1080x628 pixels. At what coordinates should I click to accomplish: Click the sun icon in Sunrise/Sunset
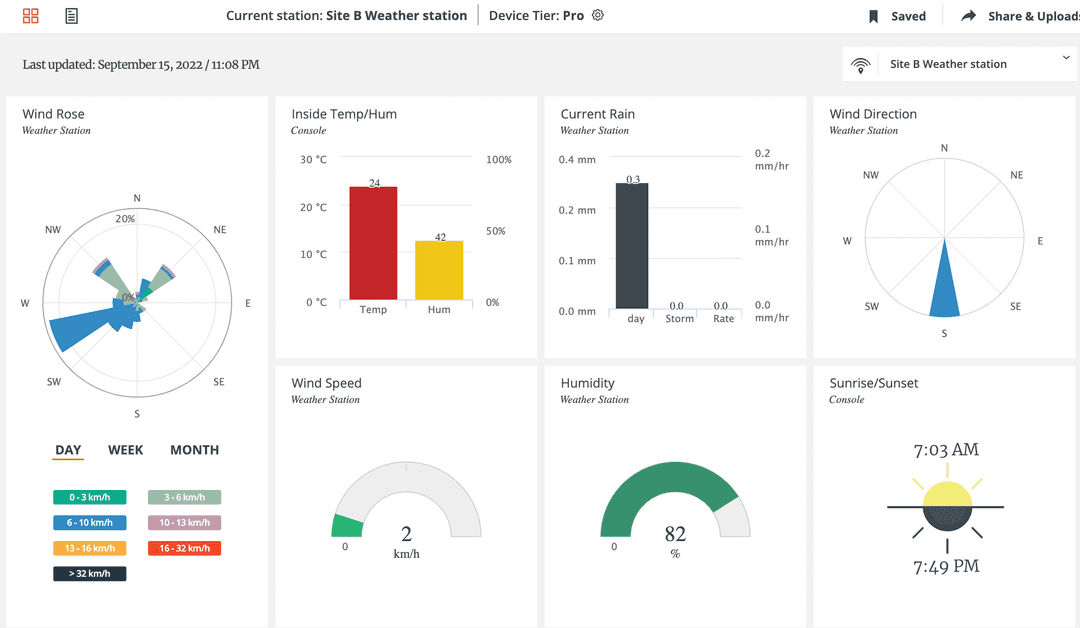tap(946, 507)
